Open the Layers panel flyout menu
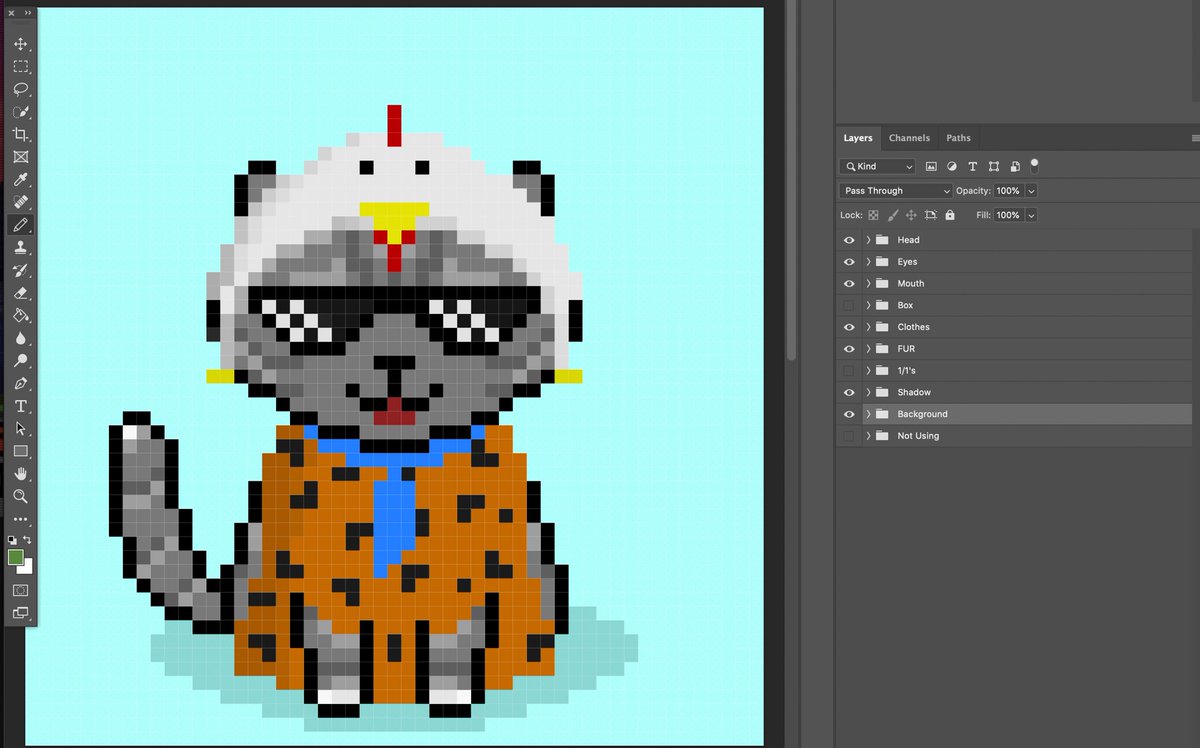The width and height of the screenshot is (1200, 748). coord(1195,138)
